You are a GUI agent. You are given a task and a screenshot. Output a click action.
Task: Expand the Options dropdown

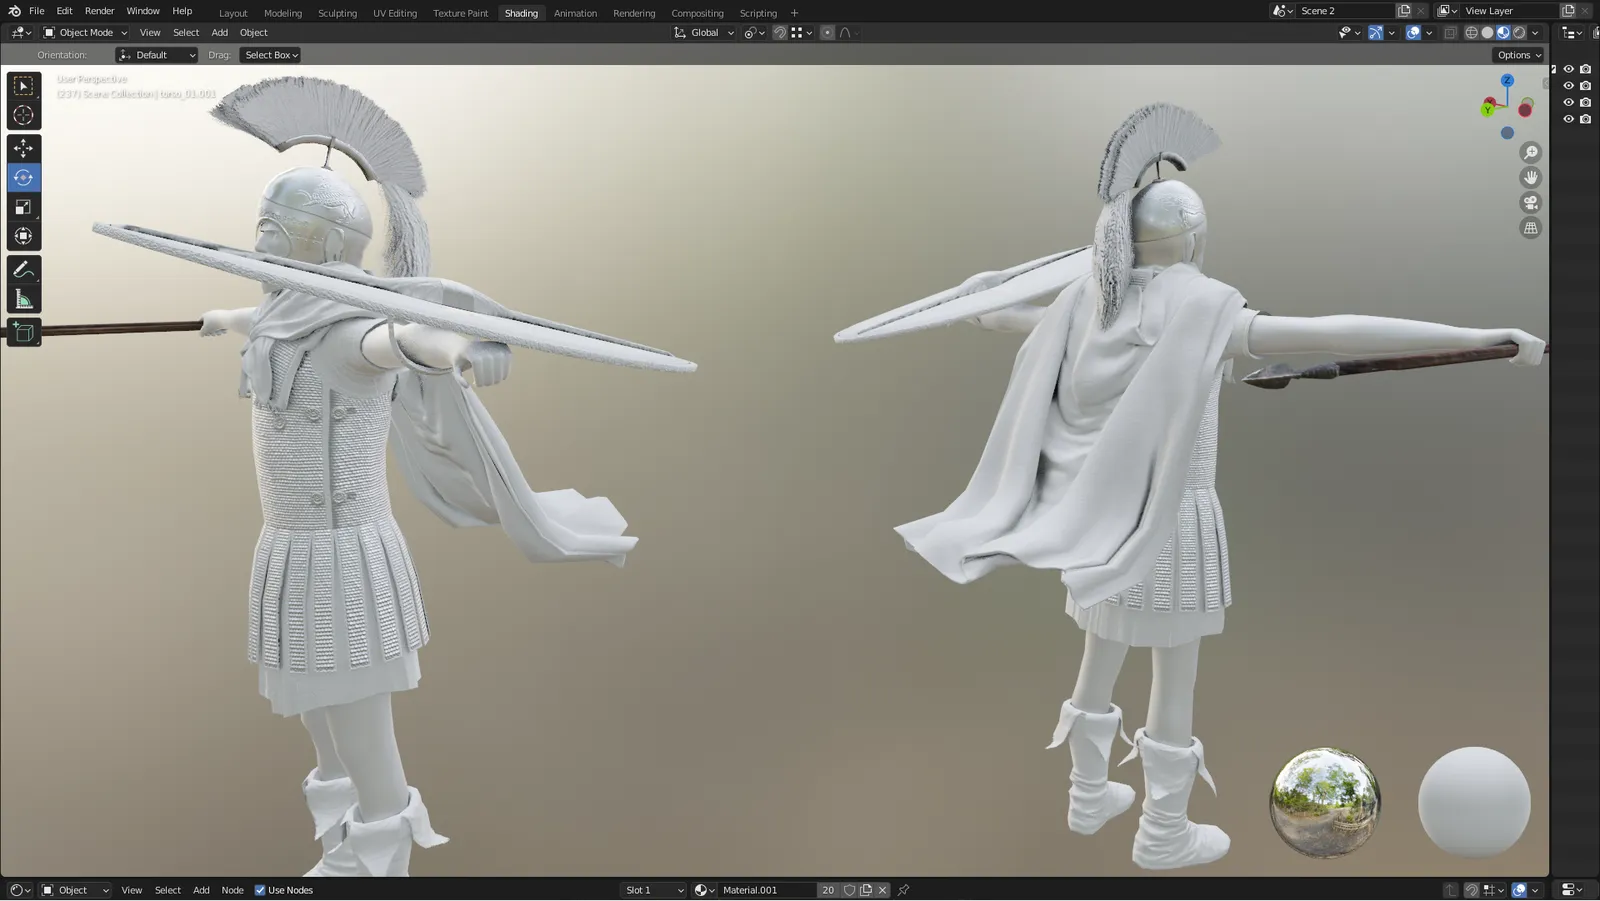click(1519, 55)
